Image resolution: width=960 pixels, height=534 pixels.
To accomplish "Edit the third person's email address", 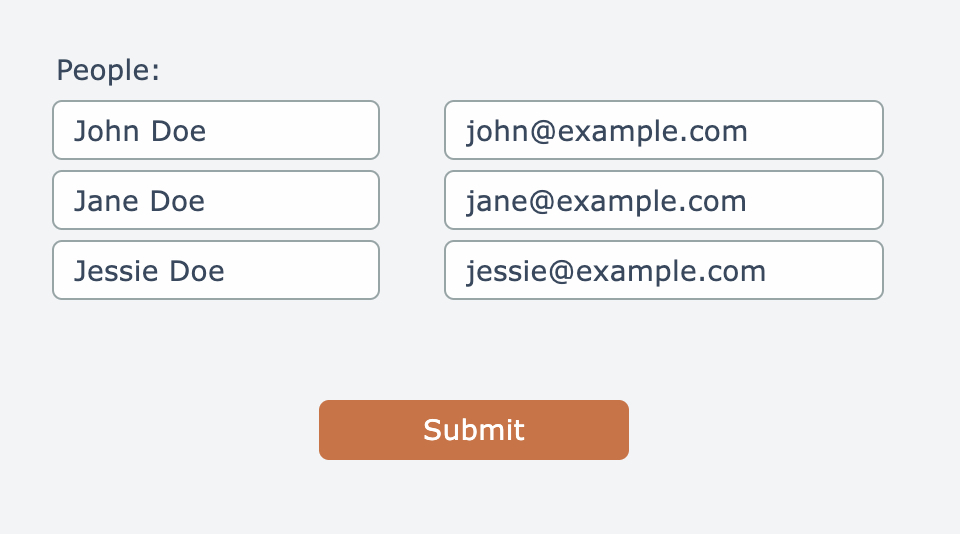I will tap(663, 270).
